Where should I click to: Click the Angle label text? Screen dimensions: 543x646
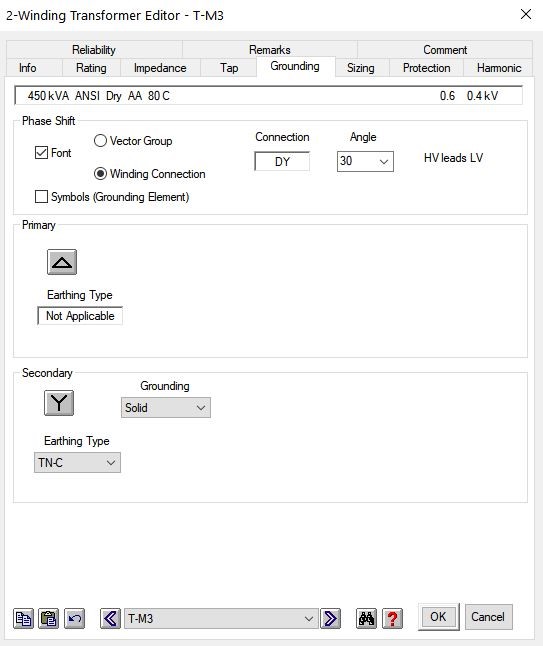point(363,137)
